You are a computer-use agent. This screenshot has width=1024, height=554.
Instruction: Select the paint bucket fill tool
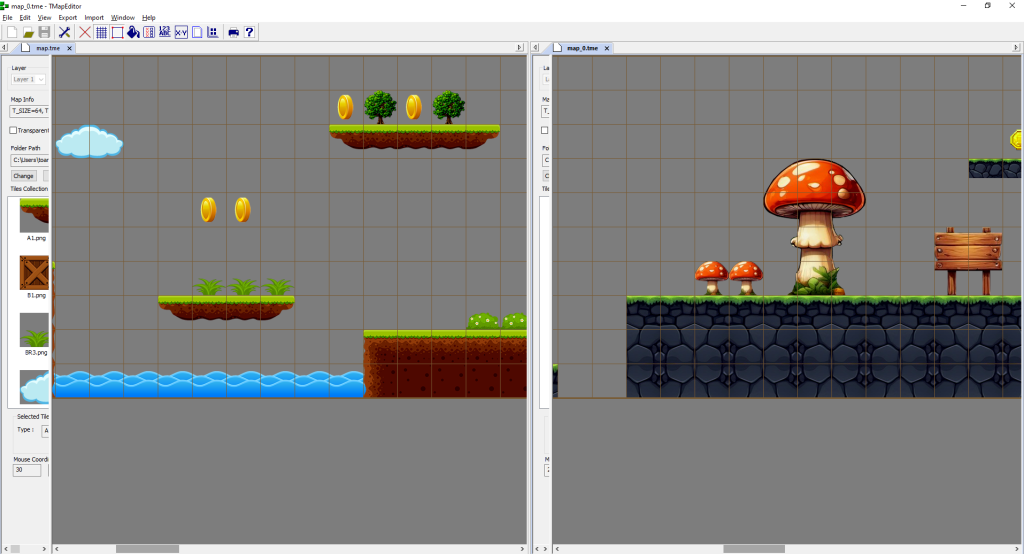point(133,32)
